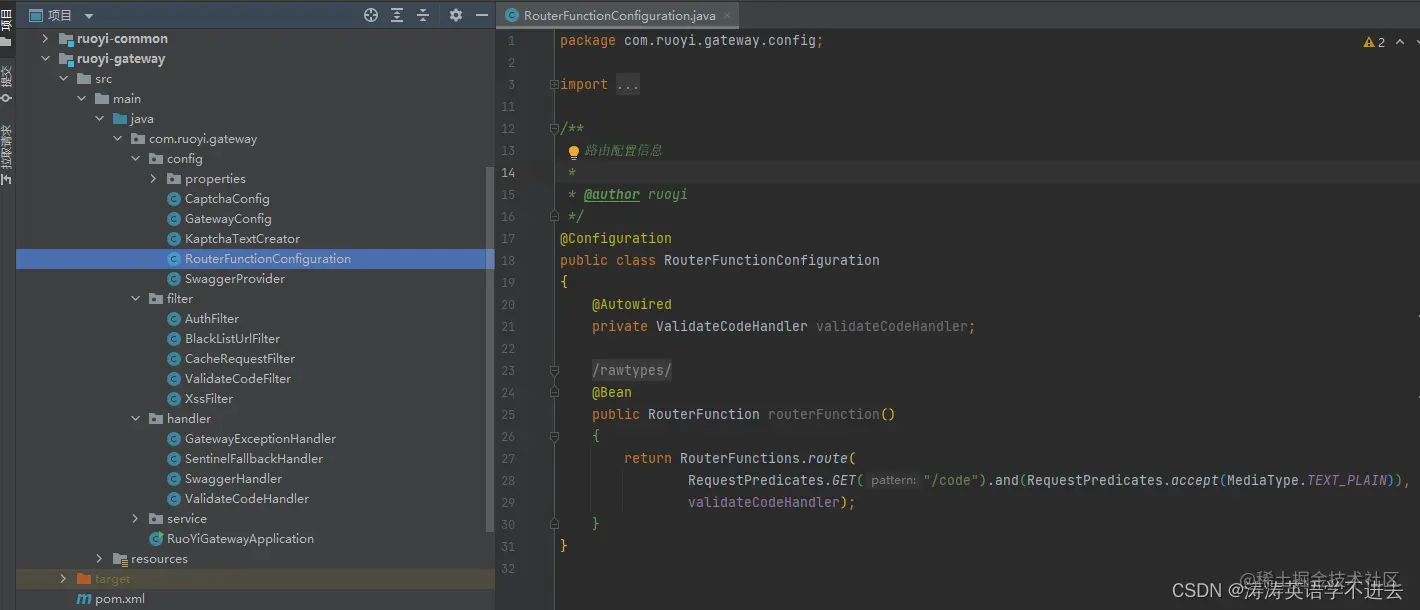Select SentinelFallbackHandler class file
The image size is (1420, 610).
click(x=254, y=459)
